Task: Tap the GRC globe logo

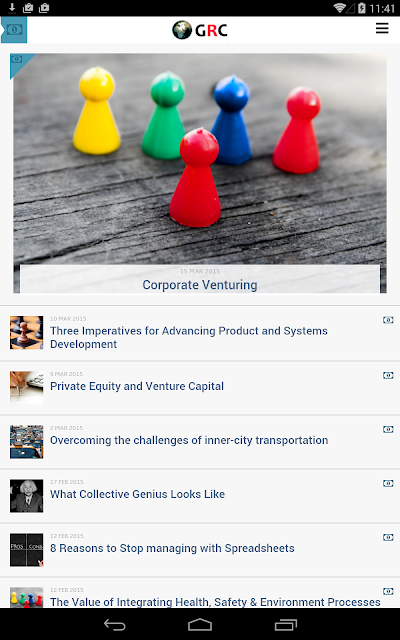Action: click(x=200, y=30)
